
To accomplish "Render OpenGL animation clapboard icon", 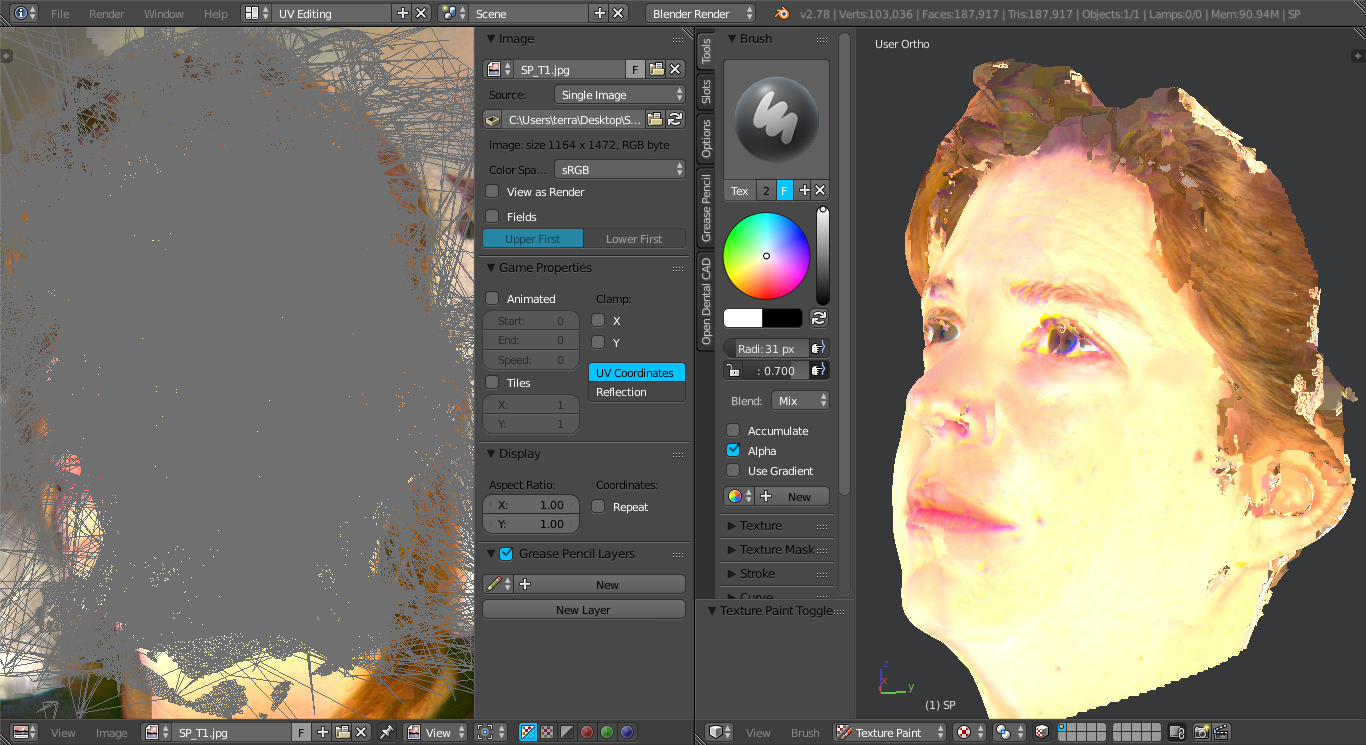I will click(x=1220, y=733).
